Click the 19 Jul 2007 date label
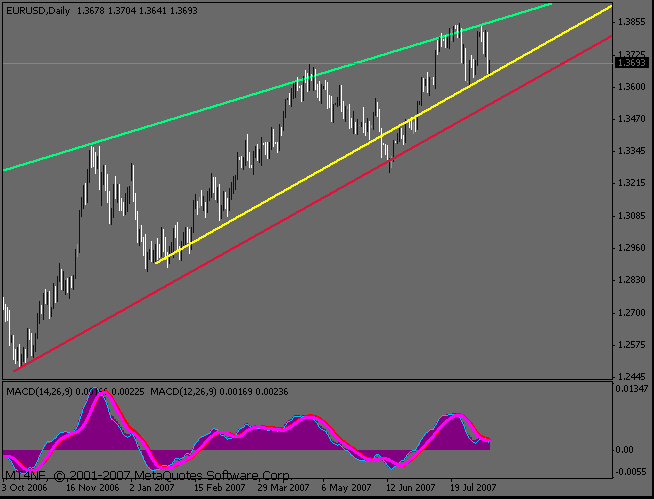654x499 pixels. click(x=473, y=487)
